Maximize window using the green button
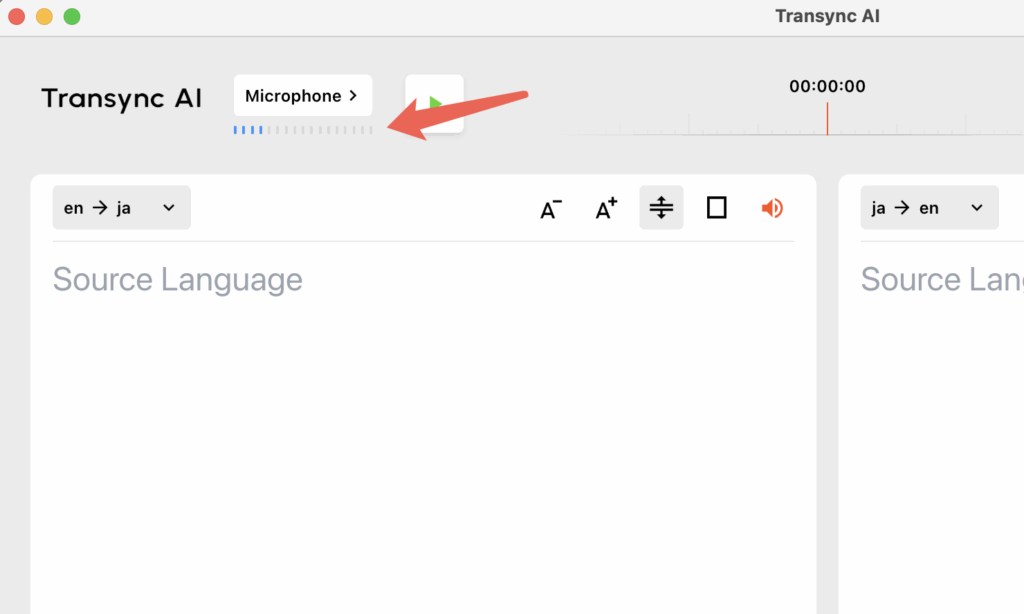Viewport: 1024px width, 614px height. [72, 17]
